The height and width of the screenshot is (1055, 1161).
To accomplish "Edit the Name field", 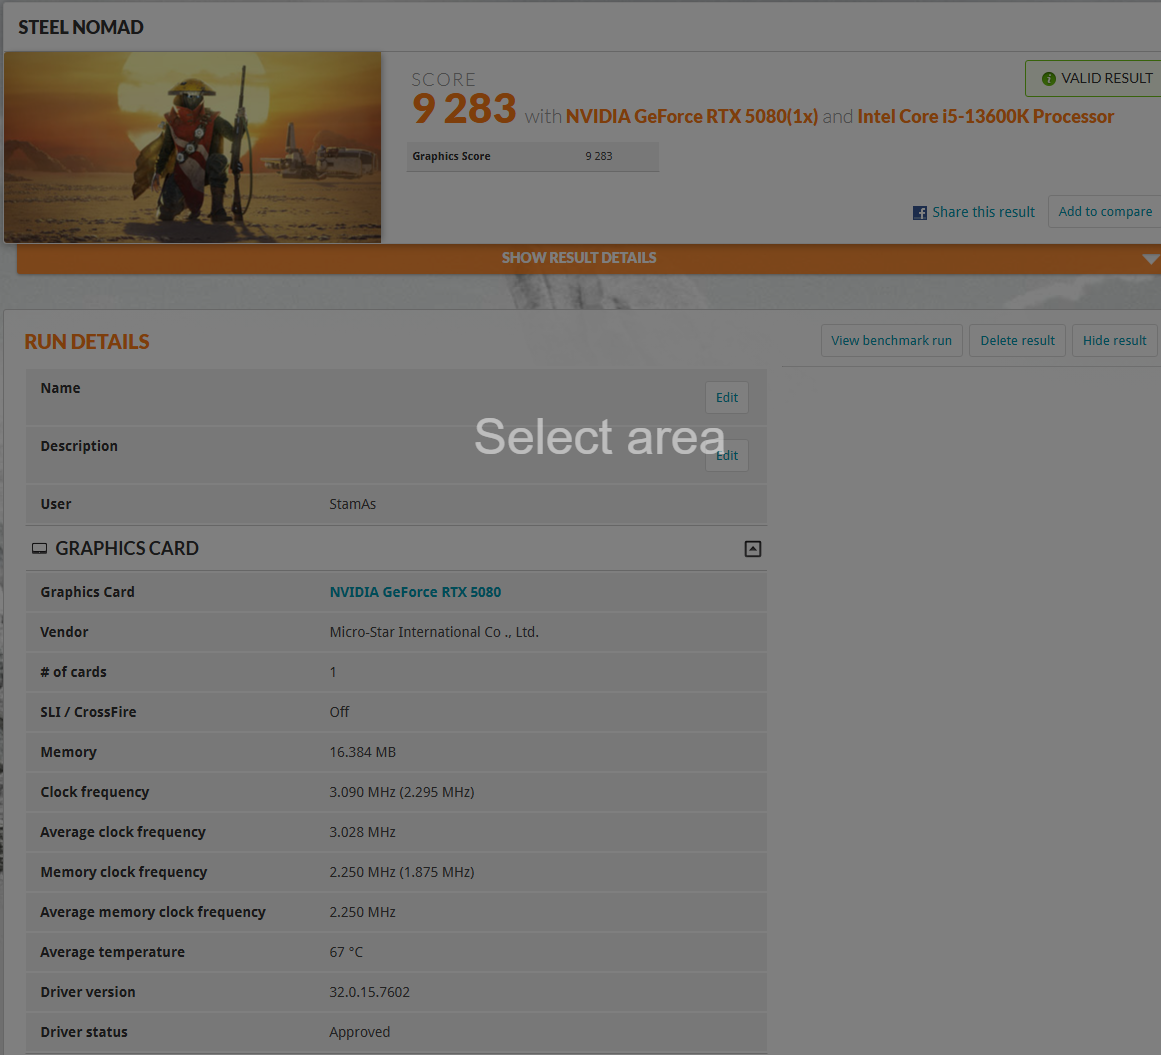I will pos(727,398).
